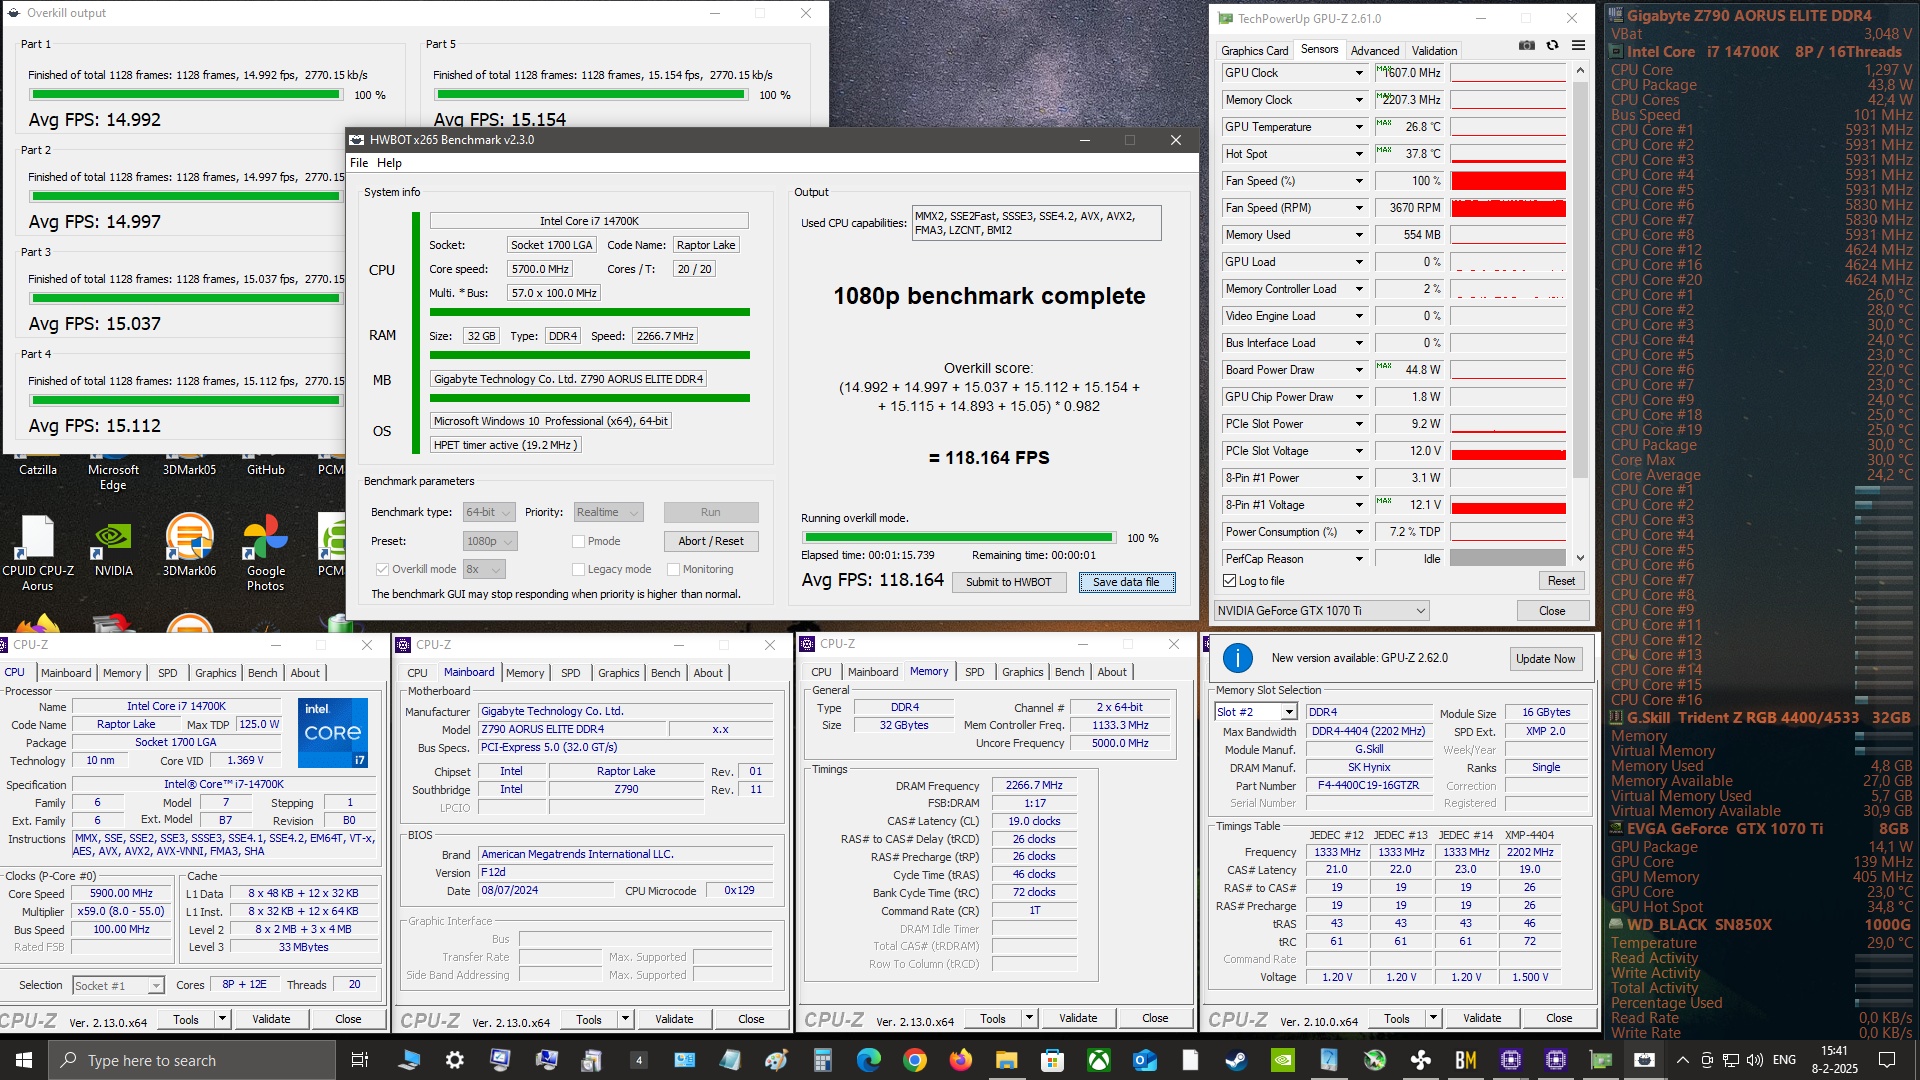This screenshot has width=1920, height=1080.
Task: Open Xbox app from the taskbar
Action: tap(1098, 1060)
